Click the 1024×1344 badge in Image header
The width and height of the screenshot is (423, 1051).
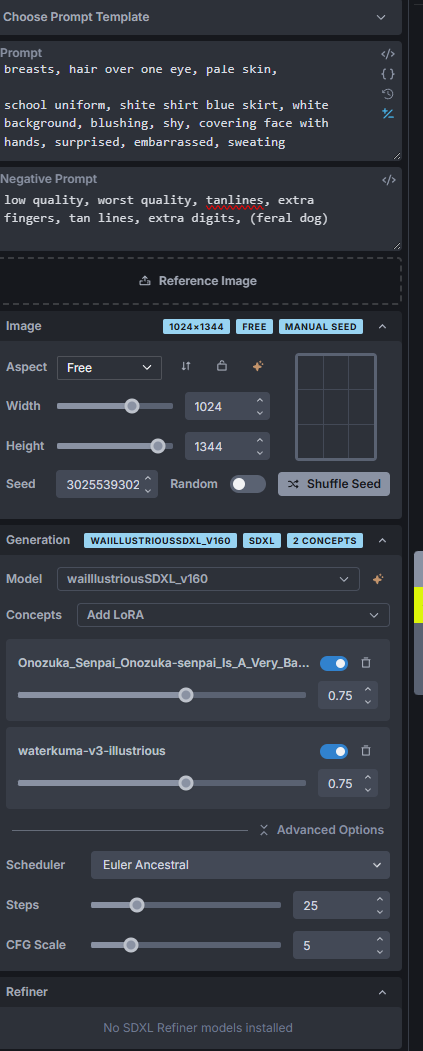point(196,326)
